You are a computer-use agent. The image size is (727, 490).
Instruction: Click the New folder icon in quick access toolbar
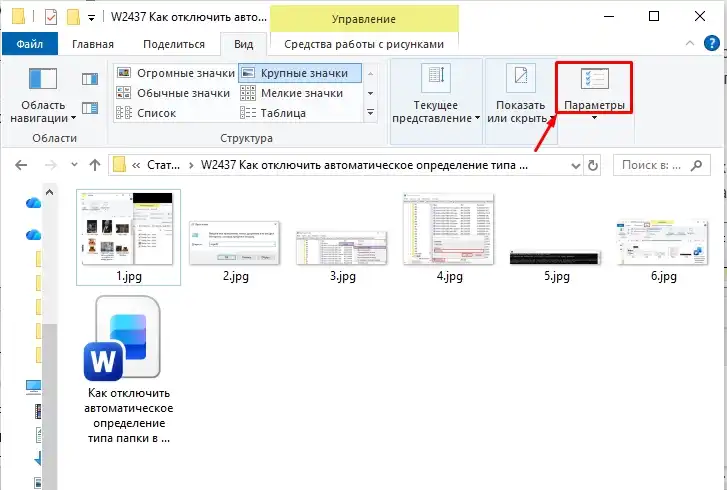[73, 17]
